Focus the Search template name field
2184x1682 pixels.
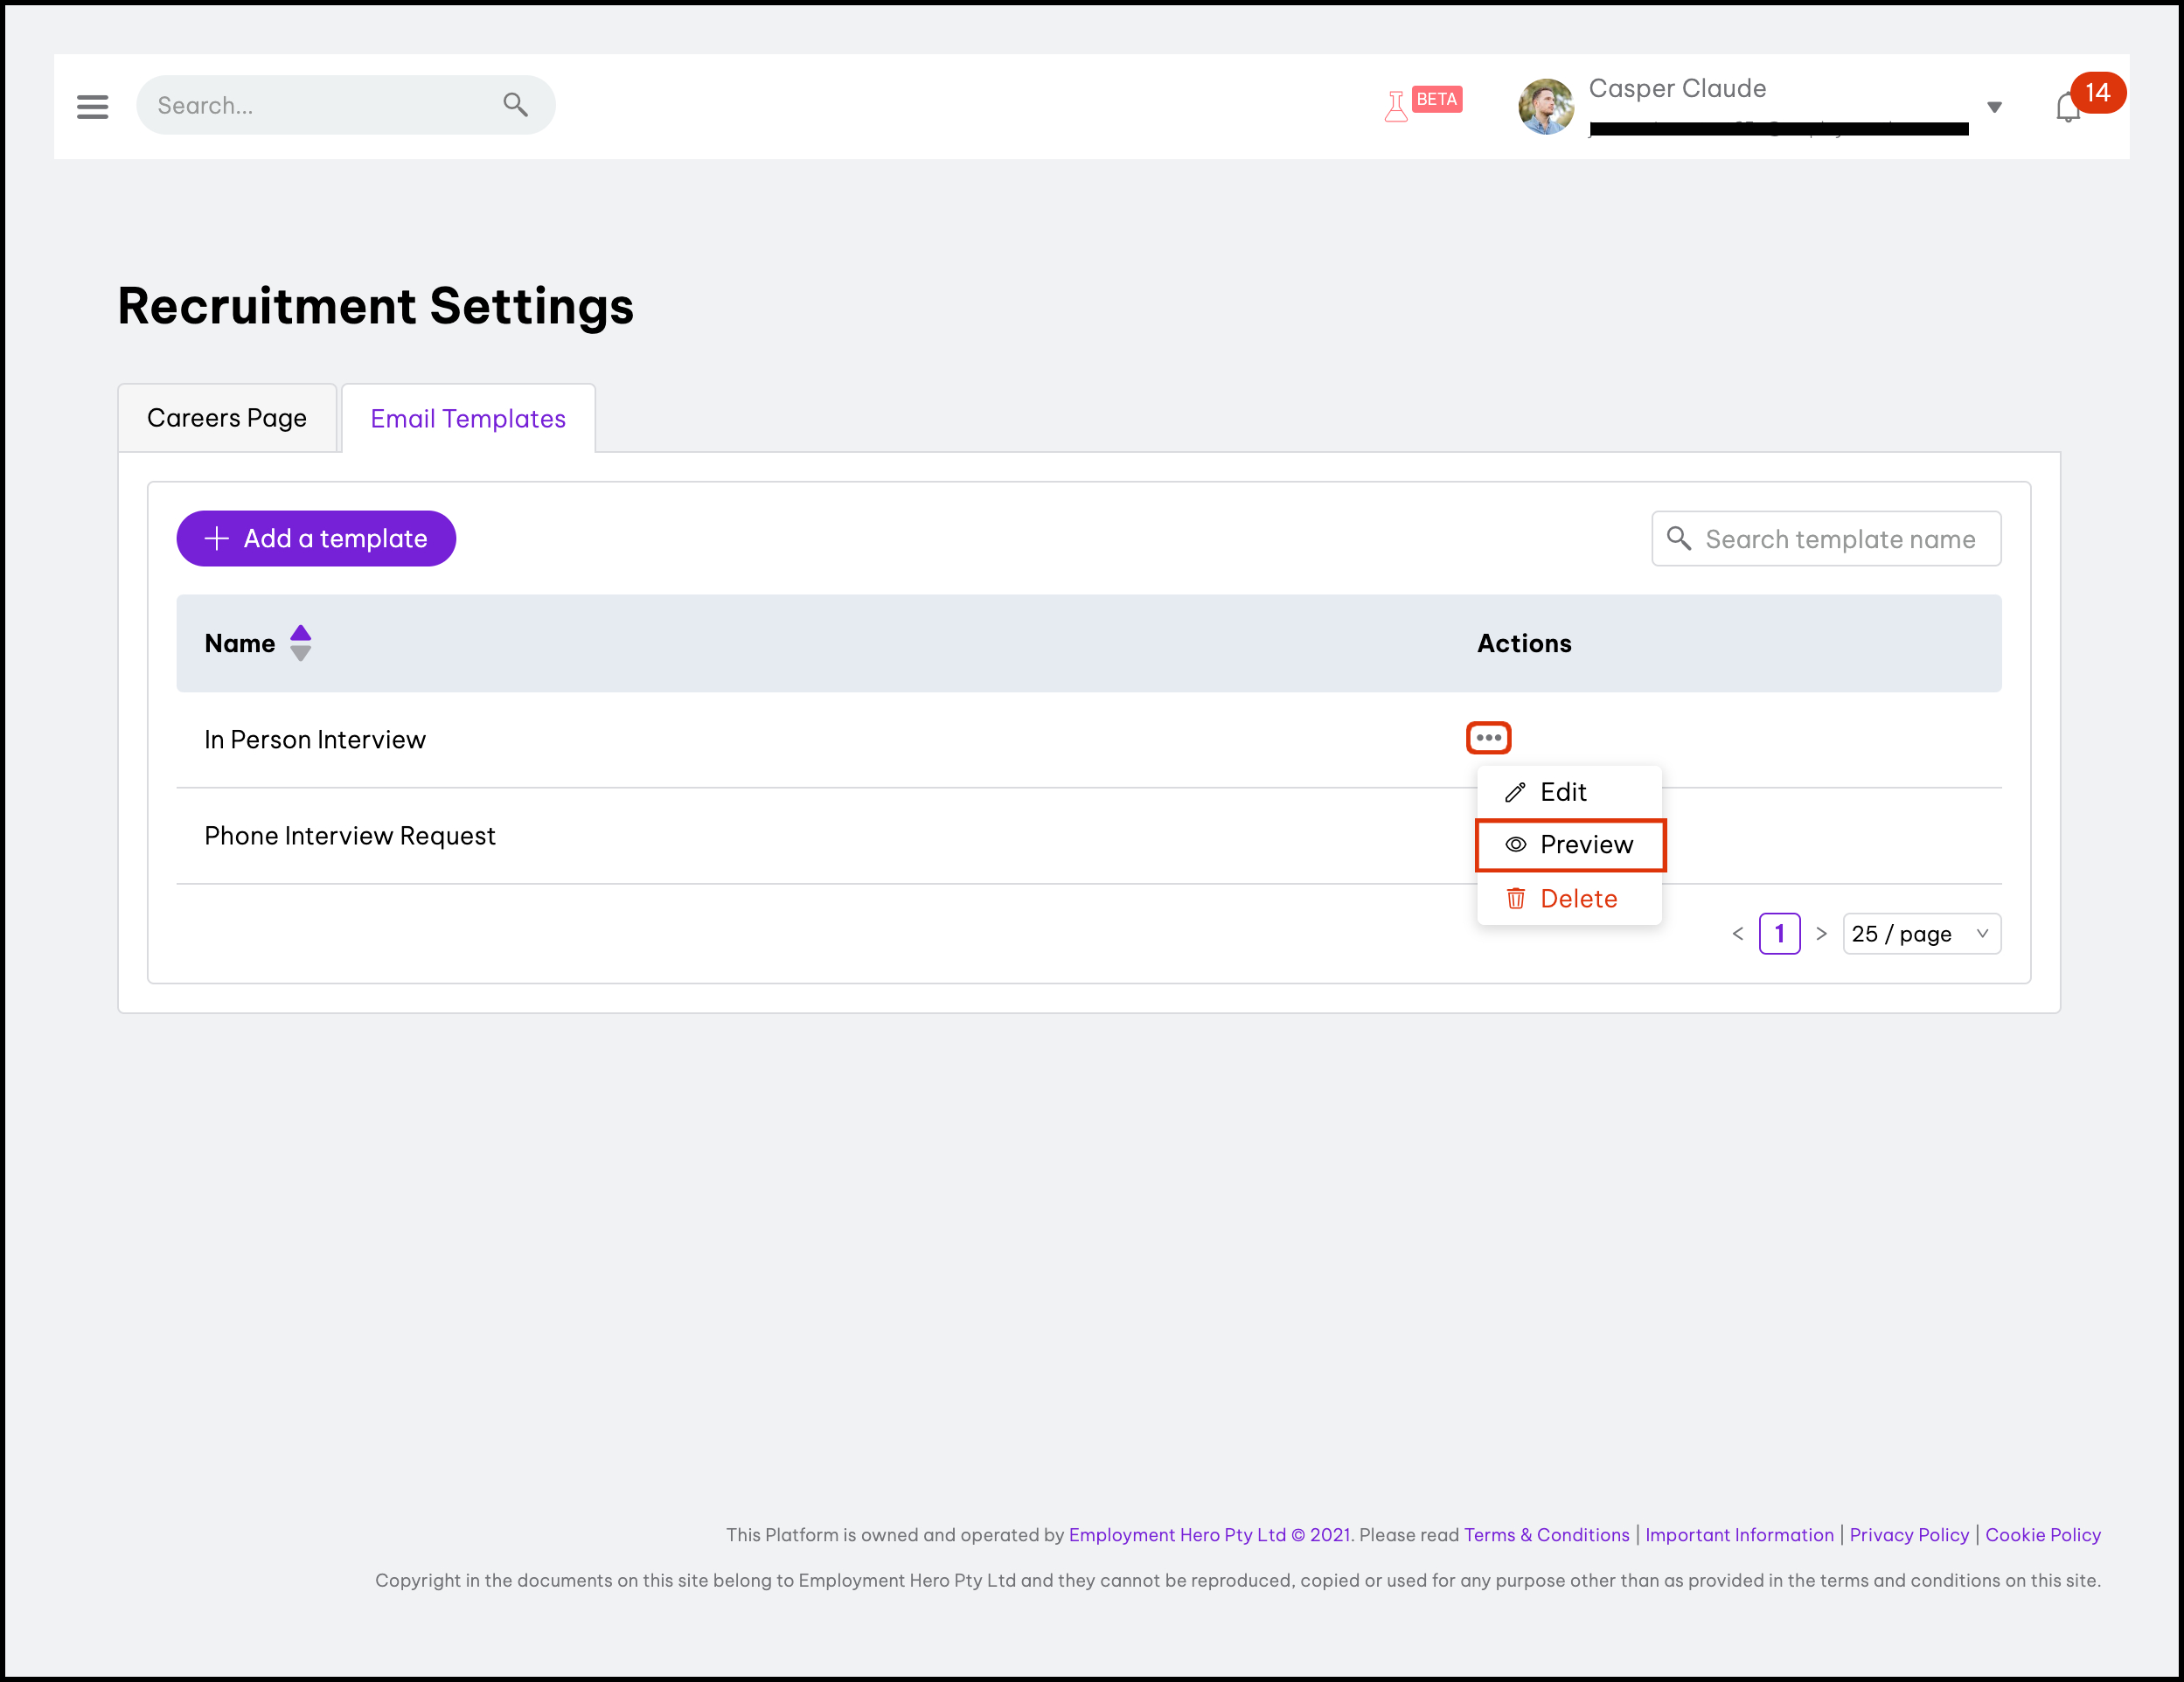[1839, 539]
